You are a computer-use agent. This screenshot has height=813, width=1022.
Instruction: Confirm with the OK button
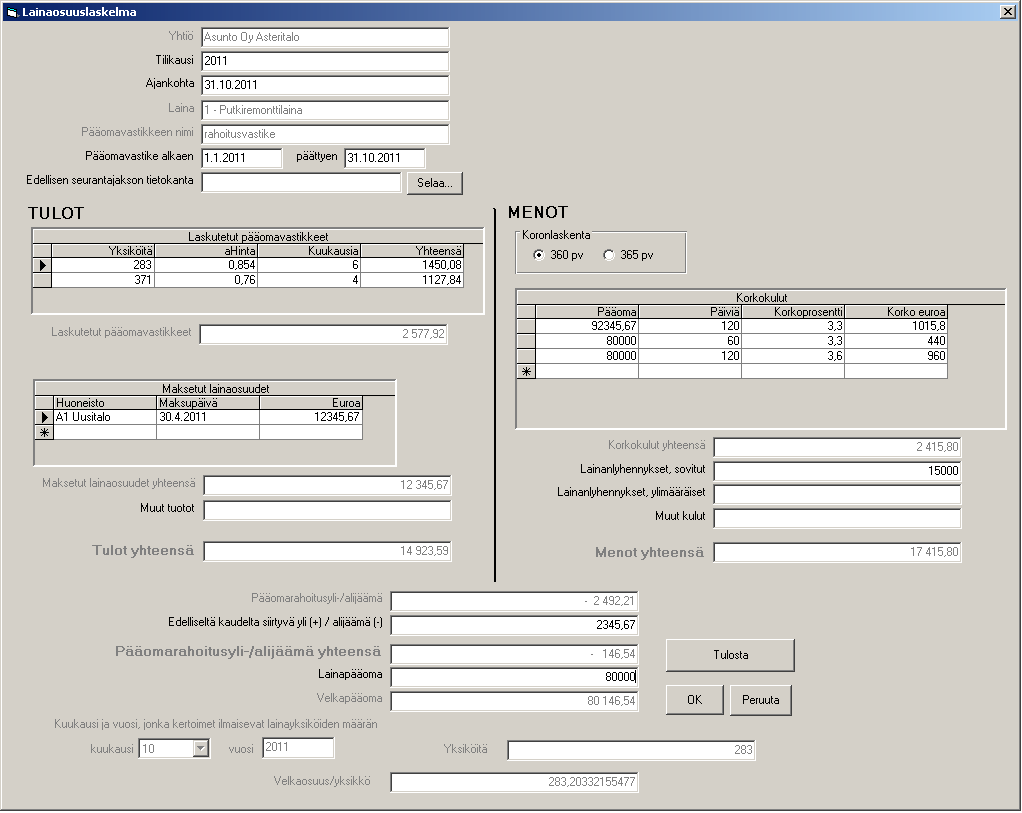[695, 700]
